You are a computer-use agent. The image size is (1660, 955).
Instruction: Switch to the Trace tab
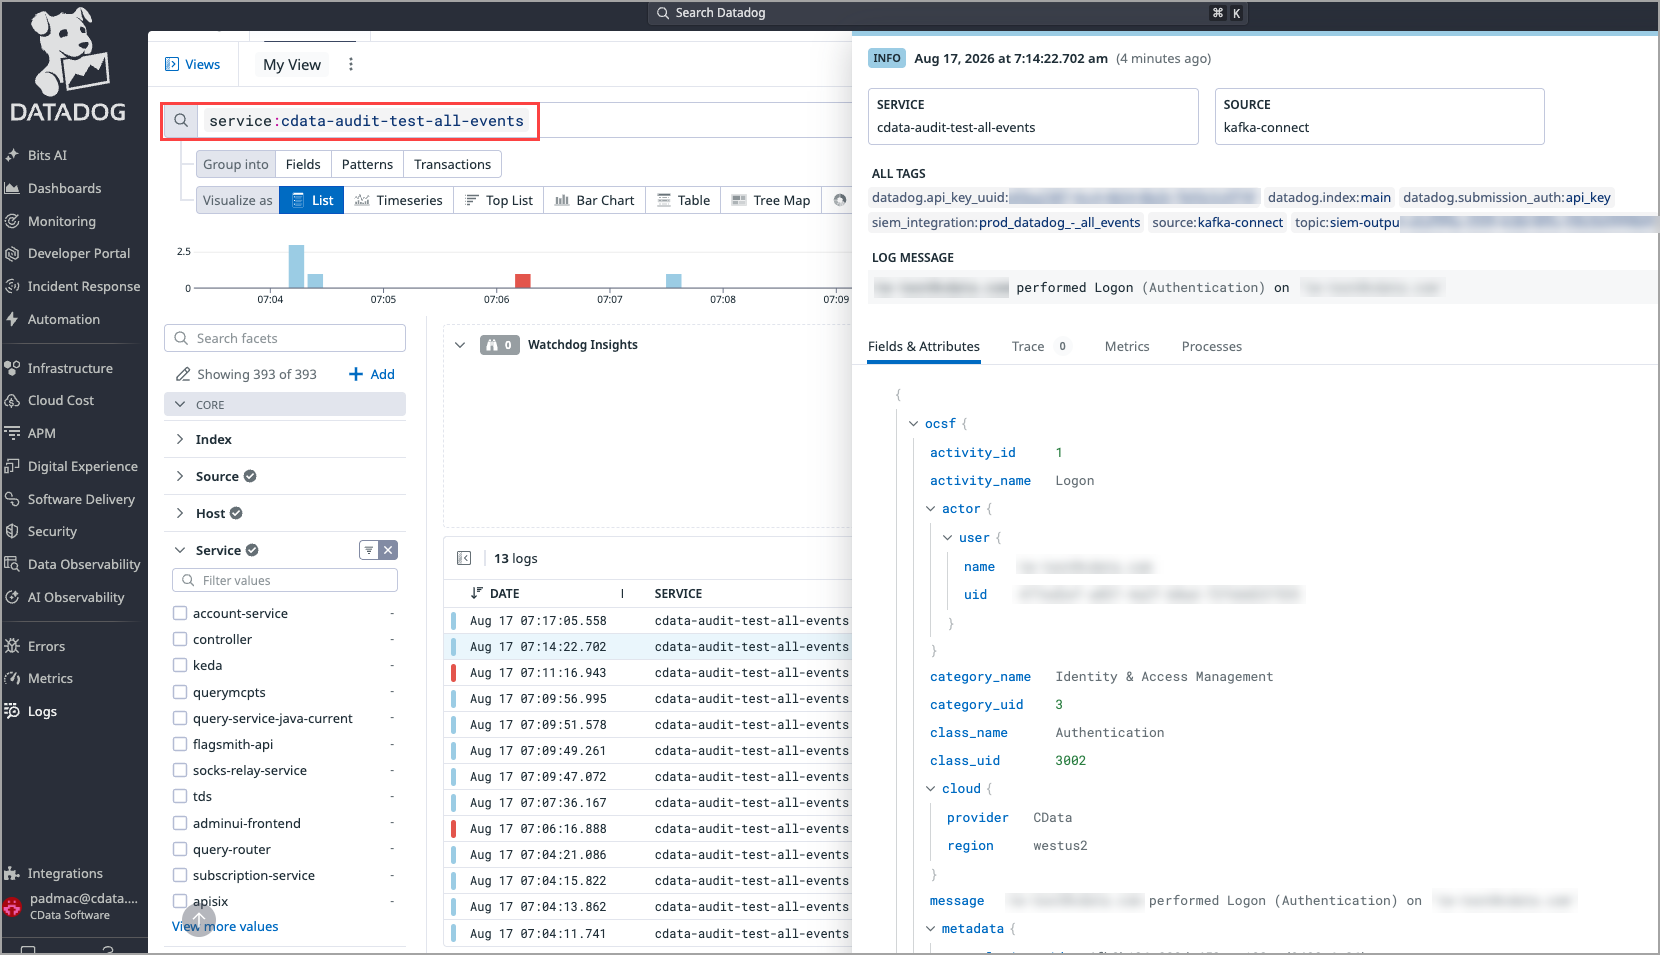coord(1040,346)
